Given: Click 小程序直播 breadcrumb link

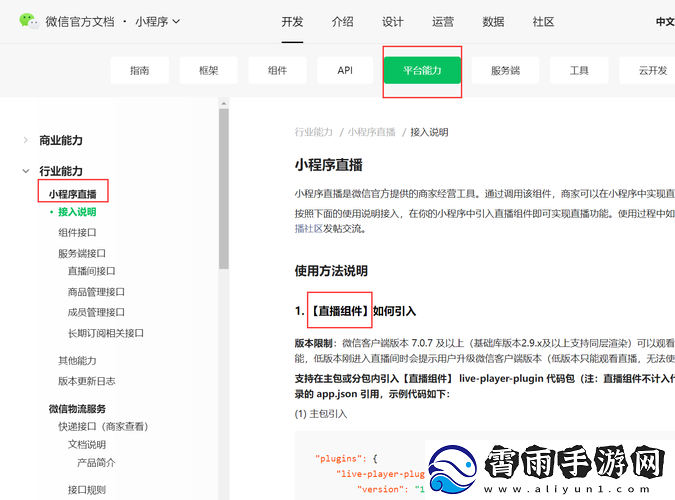Looking at the screenshot, I should 372,132.
